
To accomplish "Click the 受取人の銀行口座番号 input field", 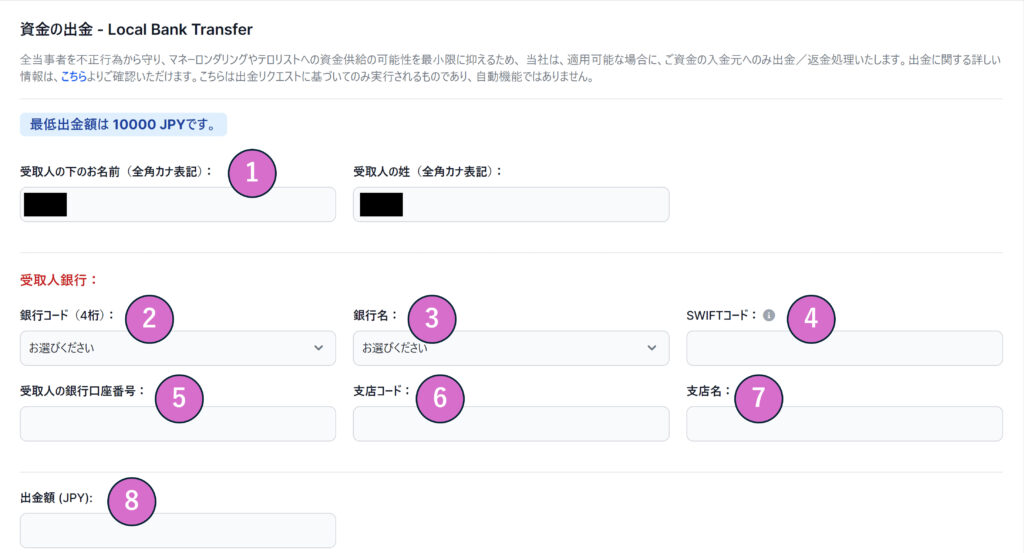I will point(177,424).
